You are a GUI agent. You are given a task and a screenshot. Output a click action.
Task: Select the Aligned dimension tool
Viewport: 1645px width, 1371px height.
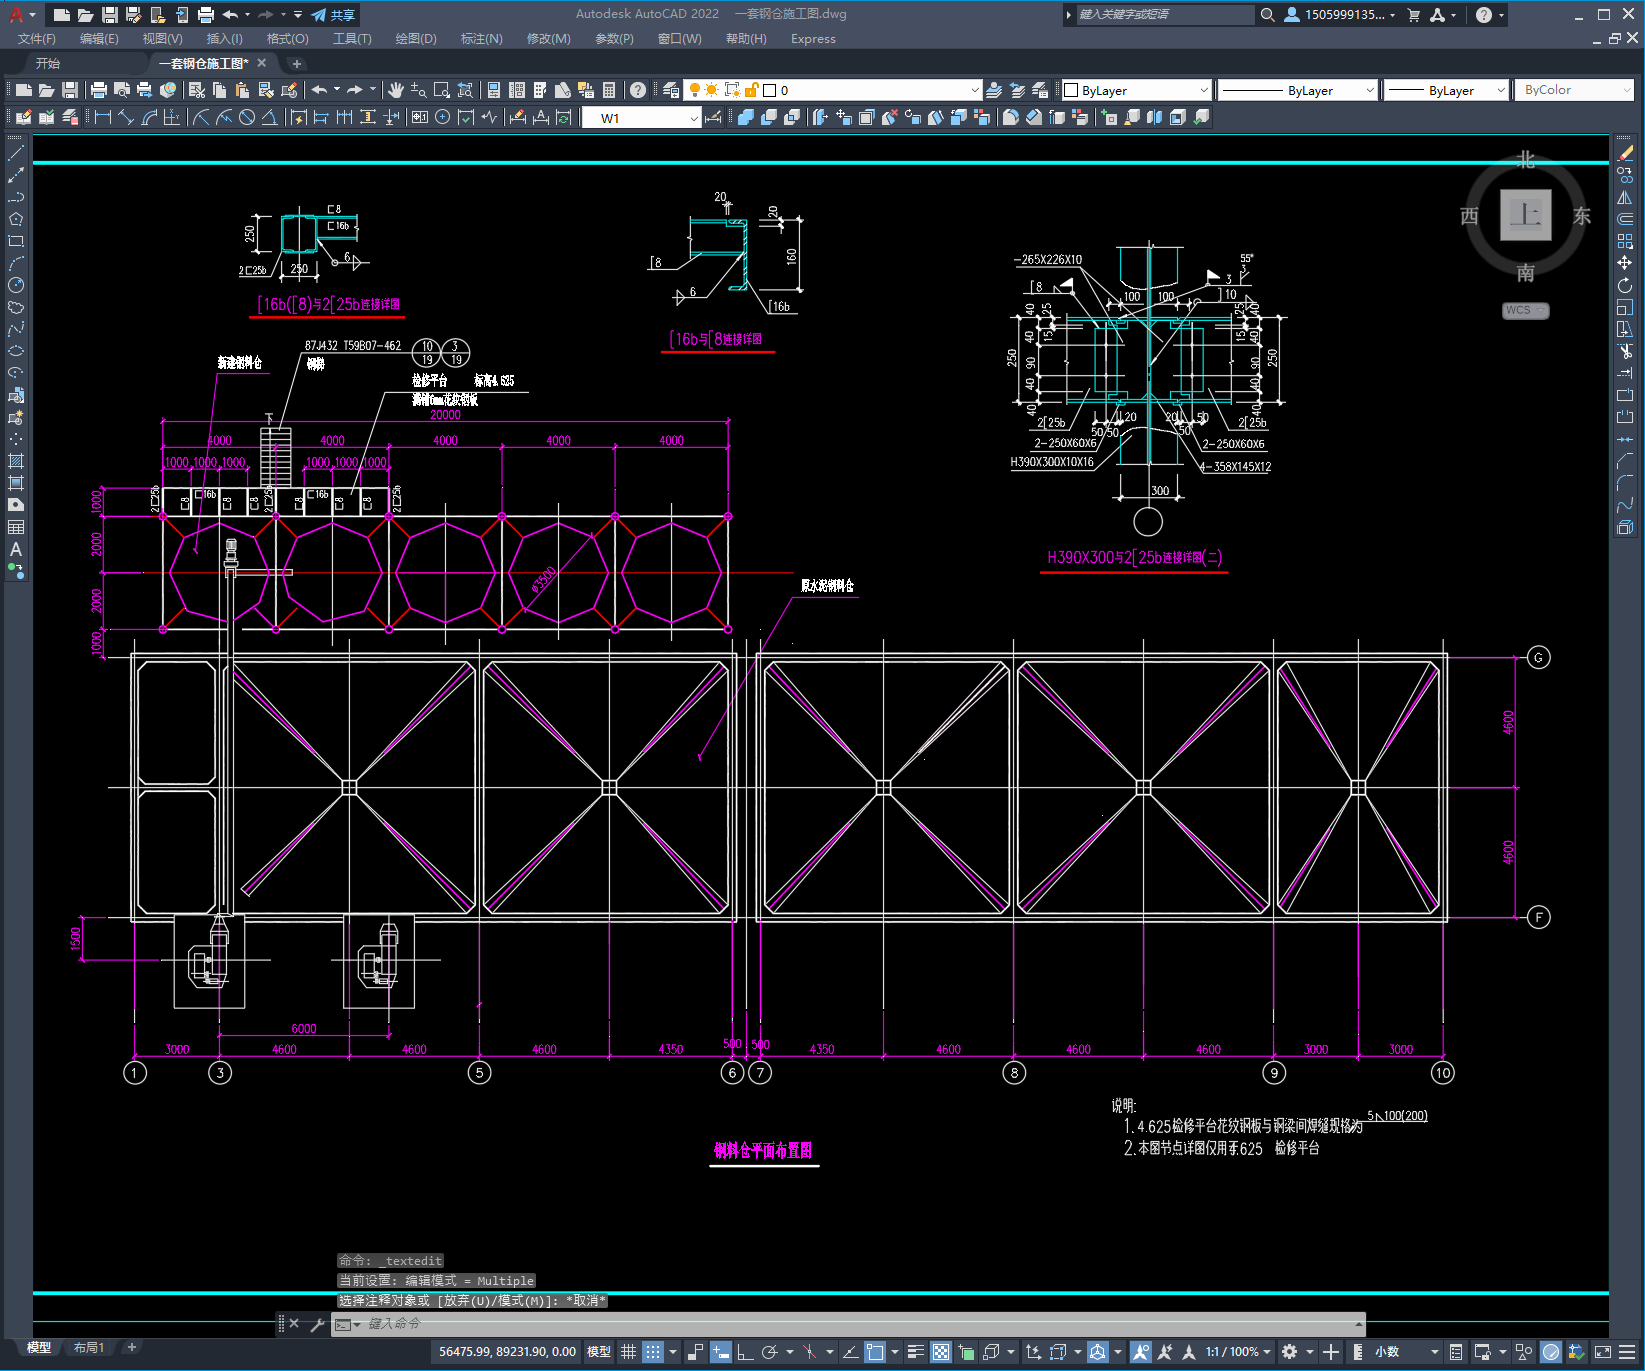pos(126,117)
